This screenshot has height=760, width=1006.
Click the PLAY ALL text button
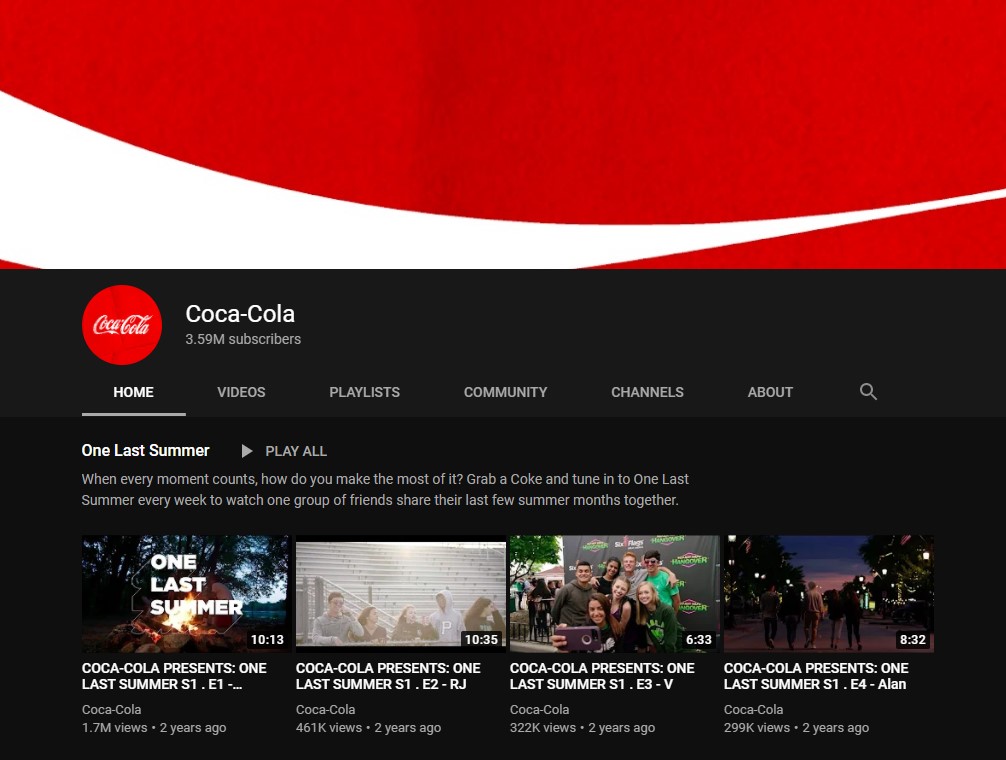[x=296, y=451]
